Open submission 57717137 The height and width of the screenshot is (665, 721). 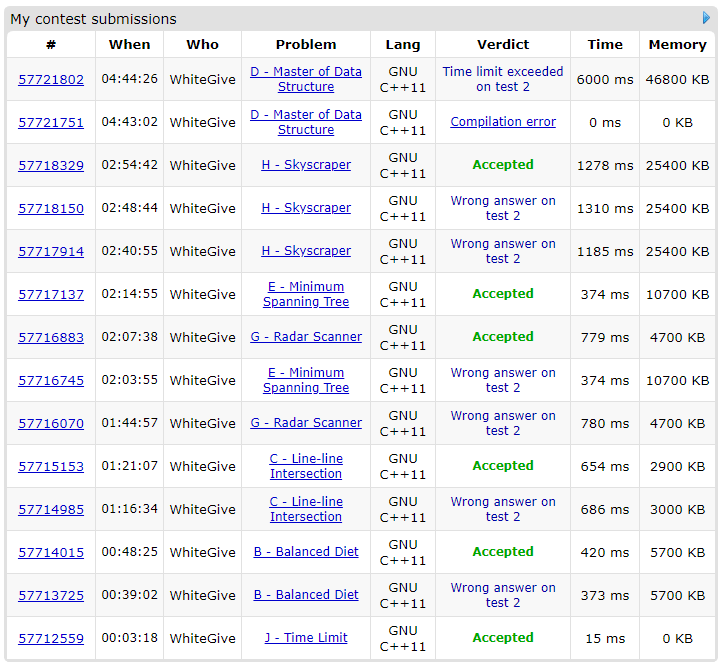pyautogui.click(x=51, y=295)
